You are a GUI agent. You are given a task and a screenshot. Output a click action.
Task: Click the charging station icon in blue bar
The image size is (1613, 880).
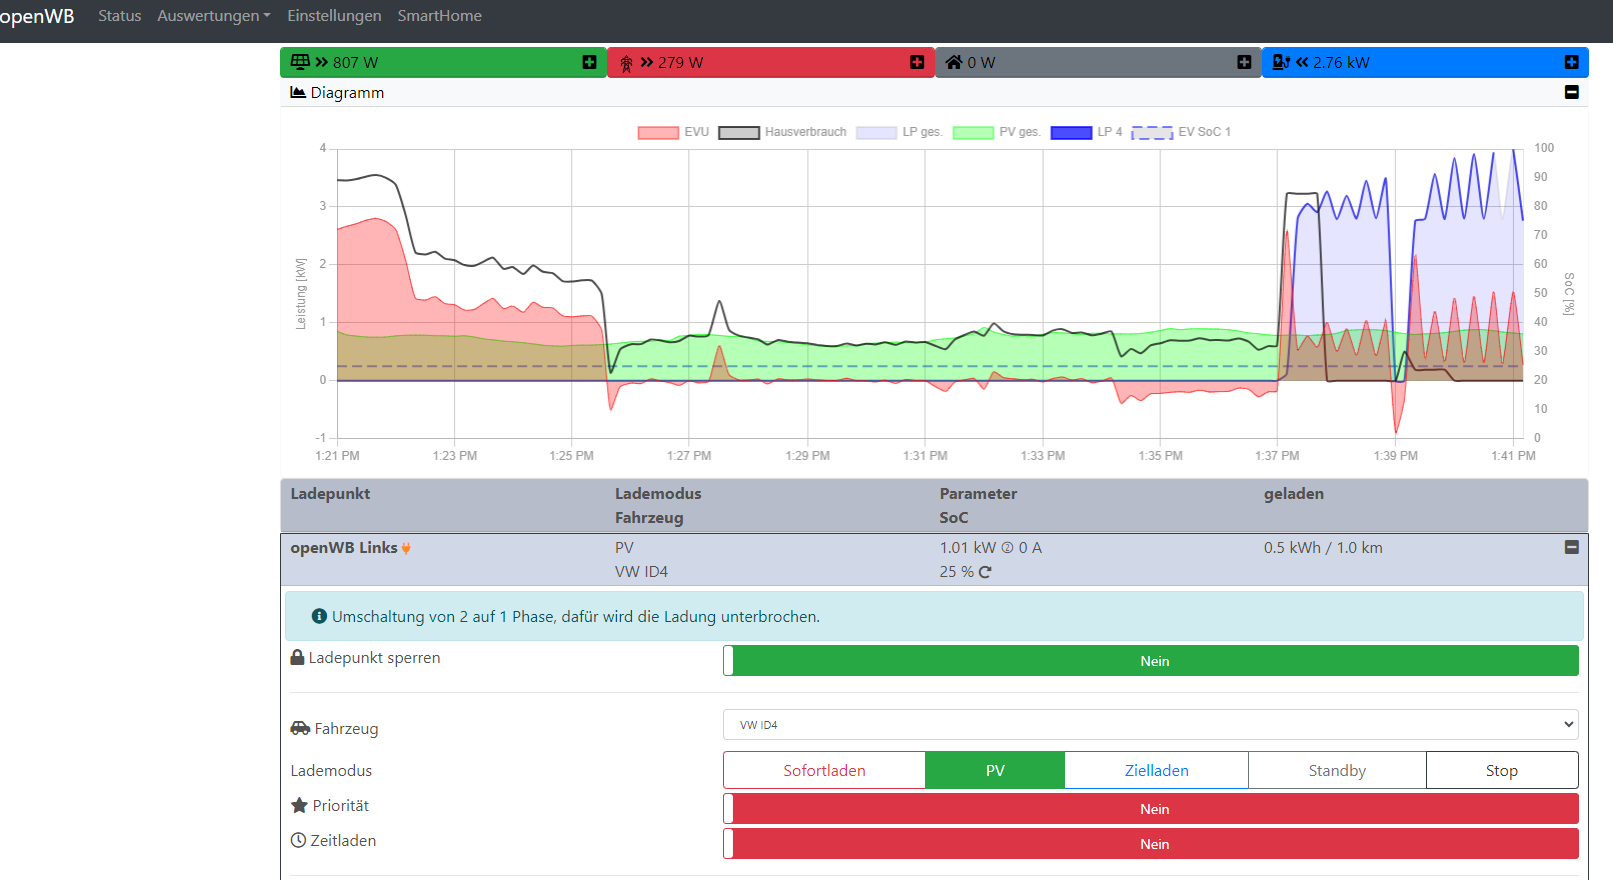pos(1280,62)
